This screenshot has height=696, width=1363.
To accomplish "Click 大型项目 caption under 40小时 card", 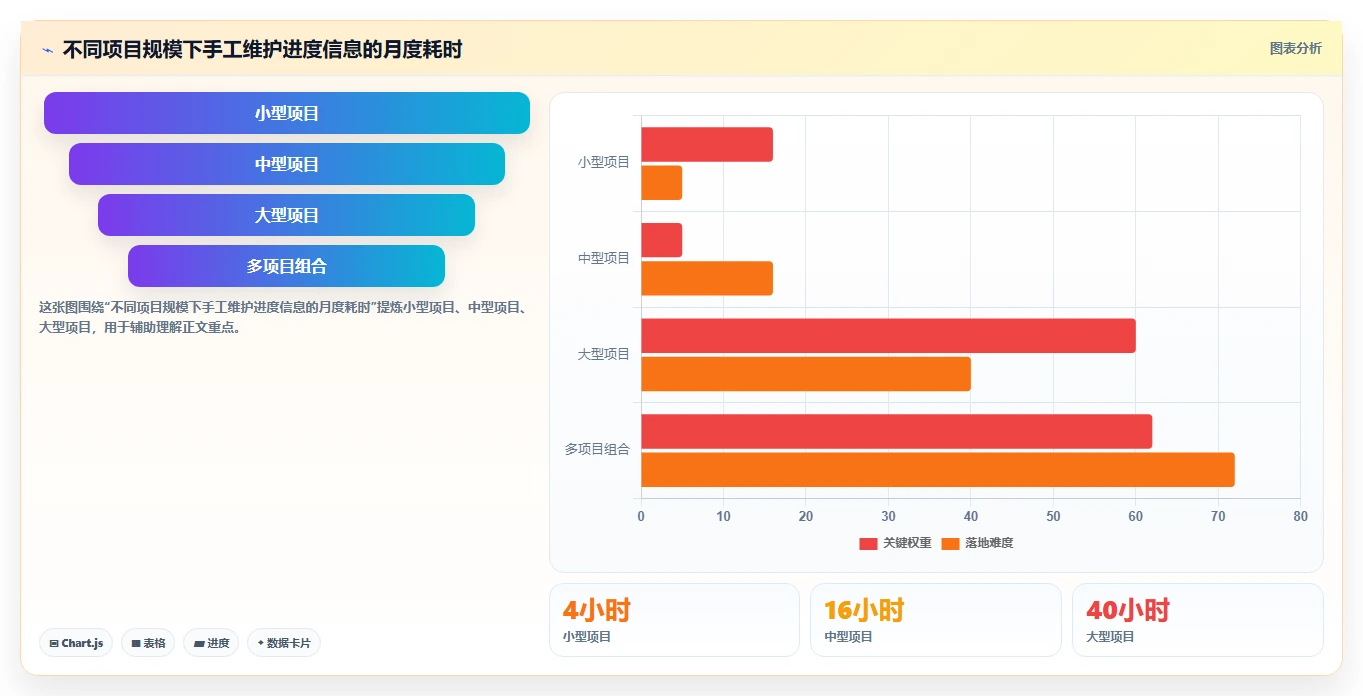I will 1110,636.
